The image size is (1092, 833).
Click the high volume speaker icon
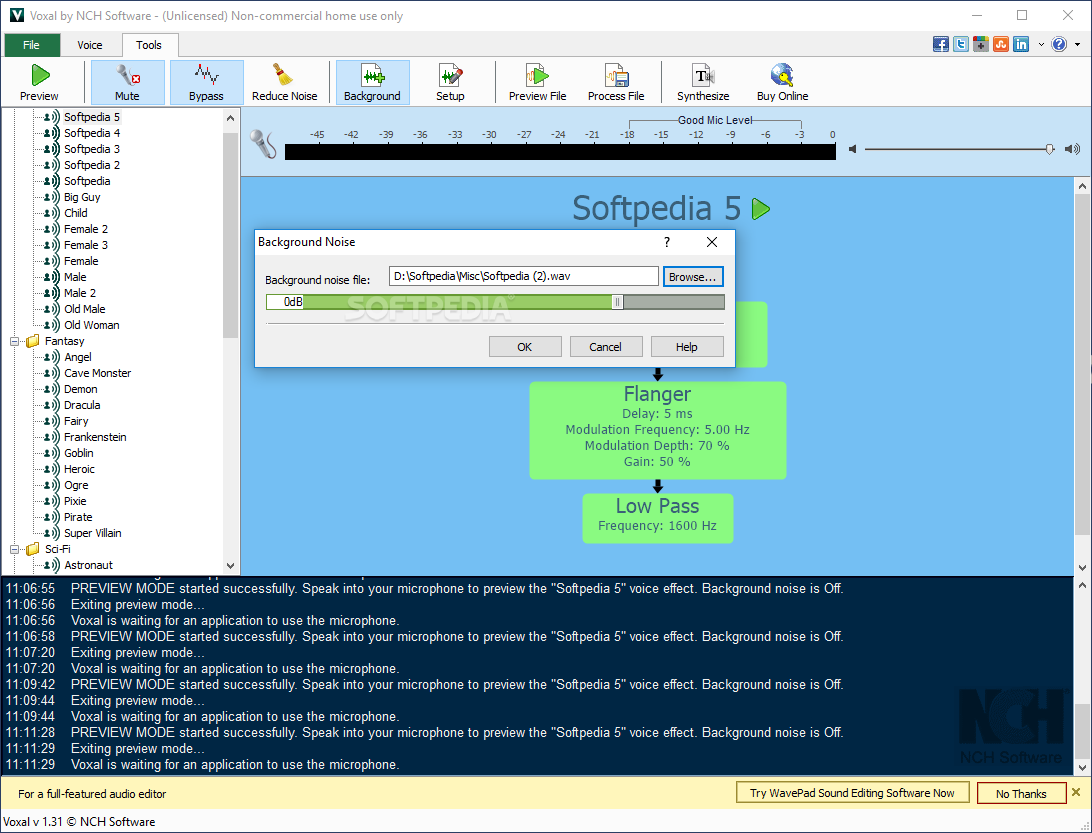[1072, 149]
